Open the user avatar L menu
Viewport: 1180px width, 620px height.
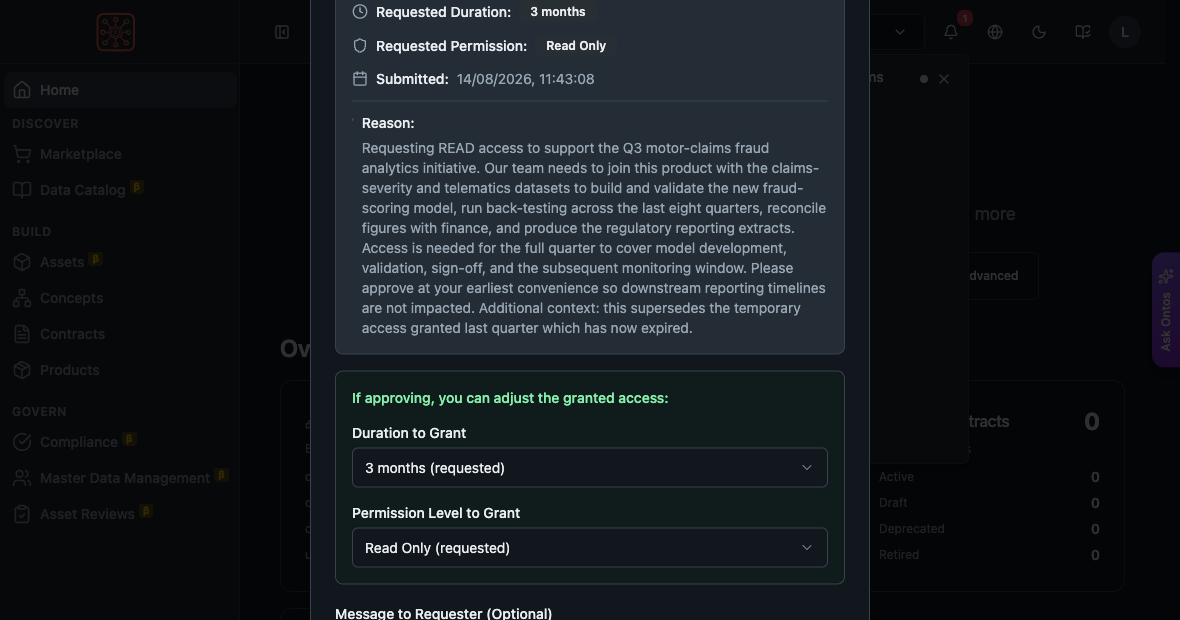[x=1125, y=32]
